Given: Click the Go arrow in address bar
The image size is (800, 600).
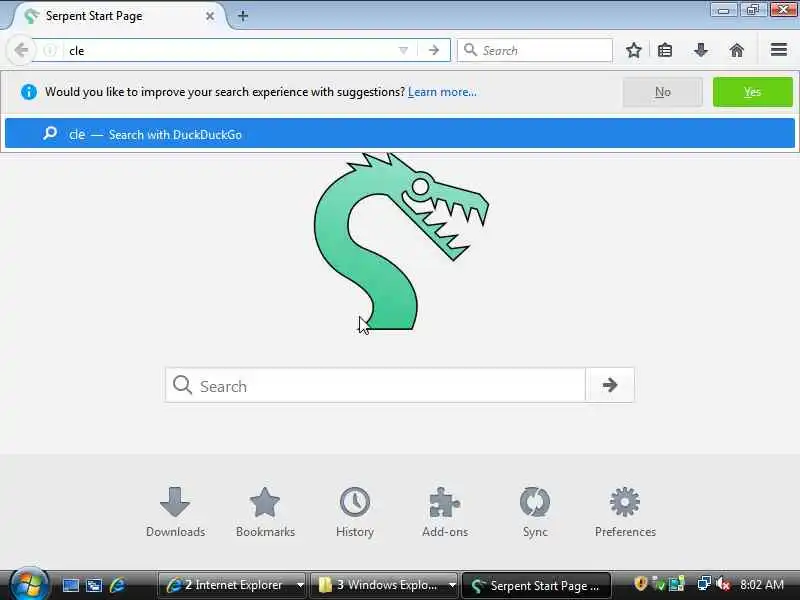Looking at the screenshot, I should tap(434, 50).
